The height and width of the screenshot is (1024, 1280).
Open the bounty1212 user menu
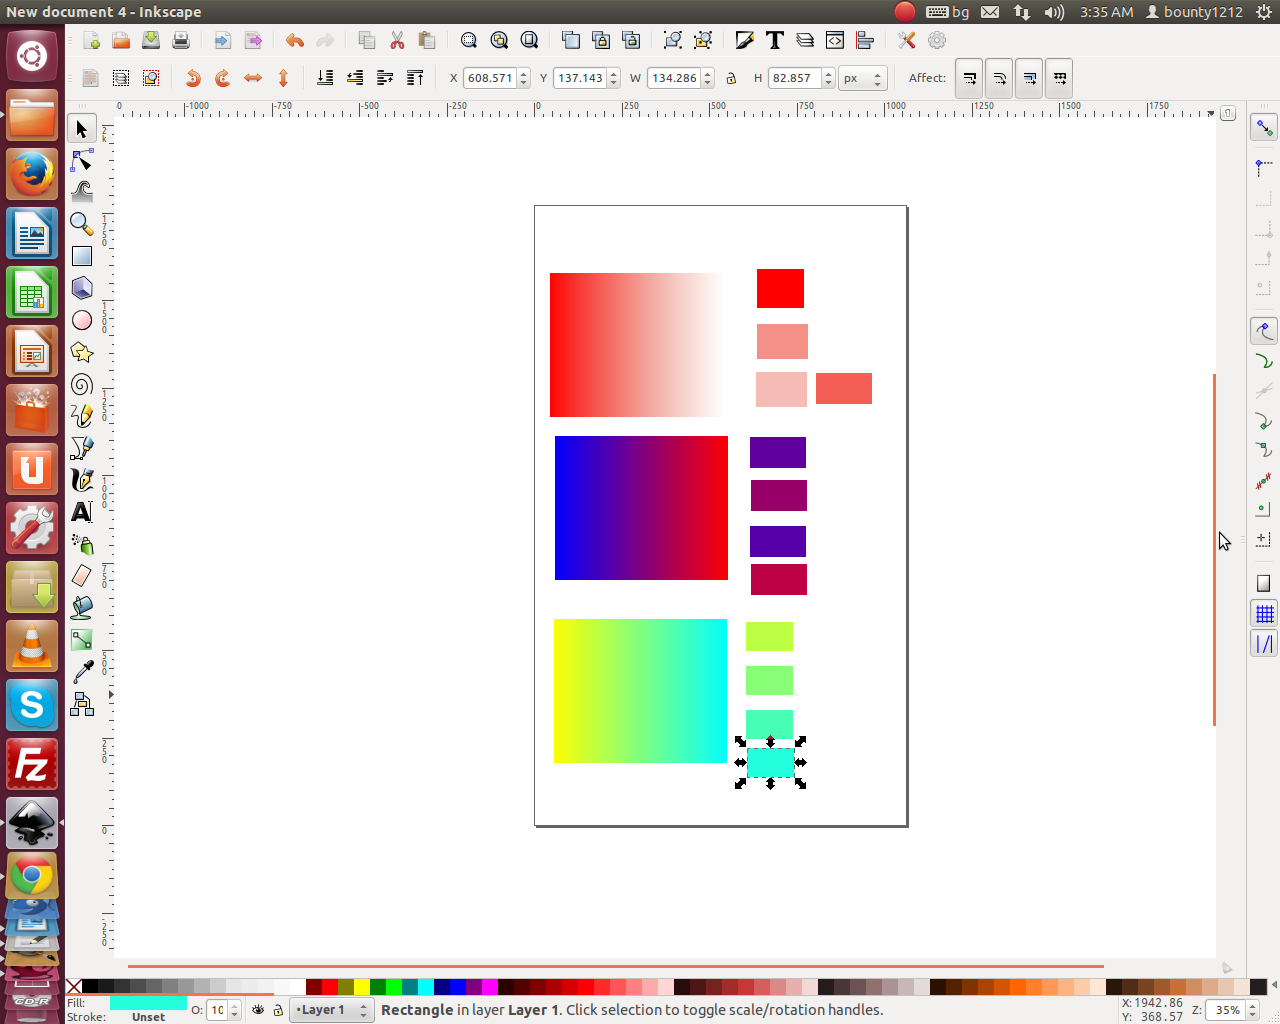tap(1194, 12)
